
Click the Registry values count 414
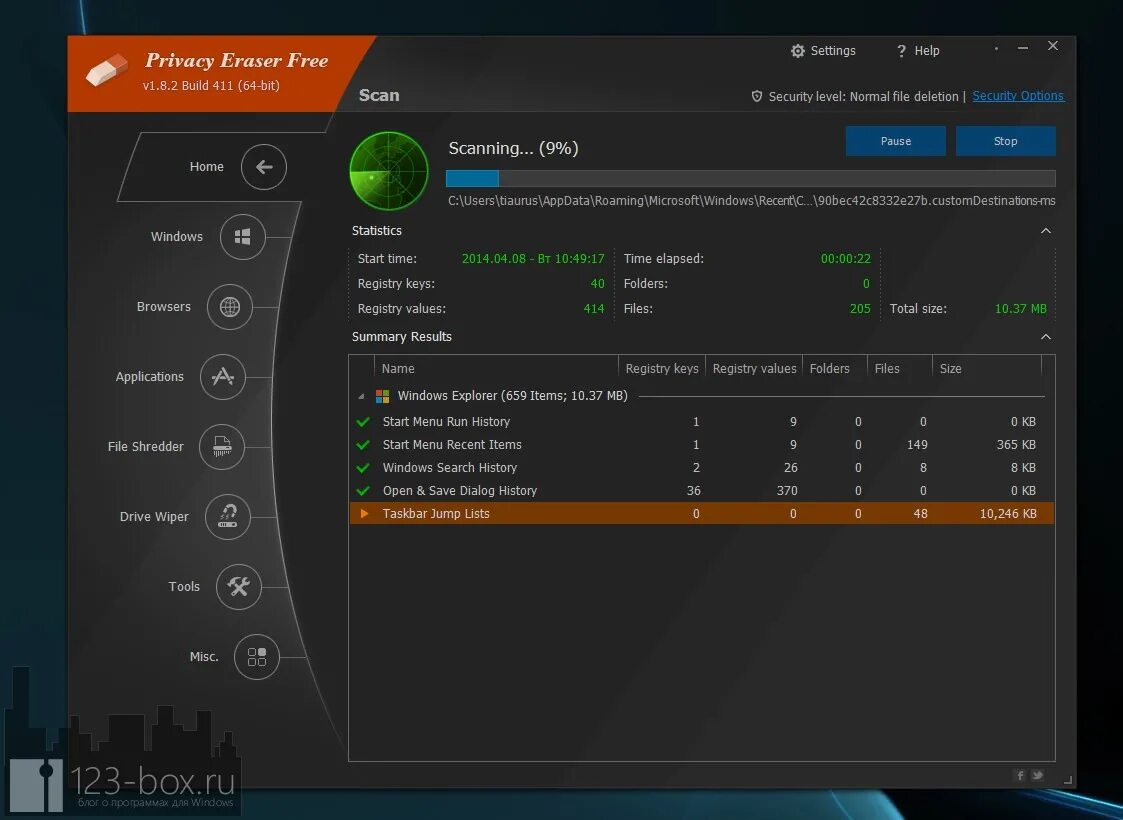pos(594,309)
